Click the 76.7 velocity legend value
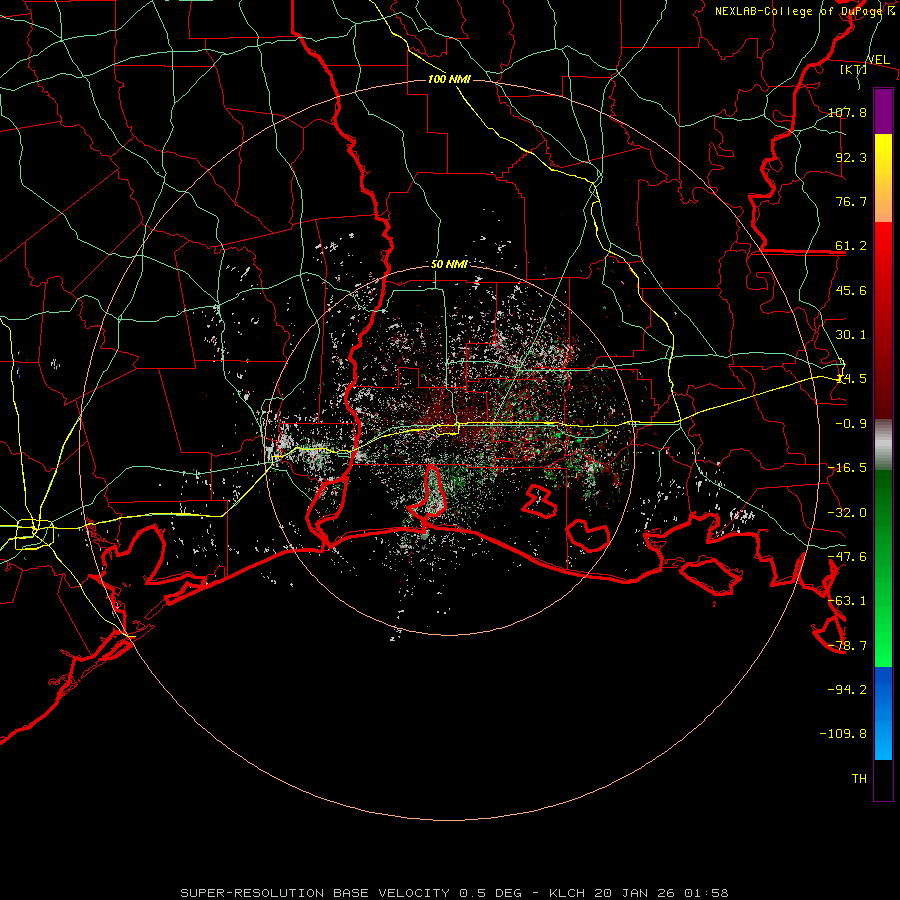900x900 pixels. (x=851, y=201)
